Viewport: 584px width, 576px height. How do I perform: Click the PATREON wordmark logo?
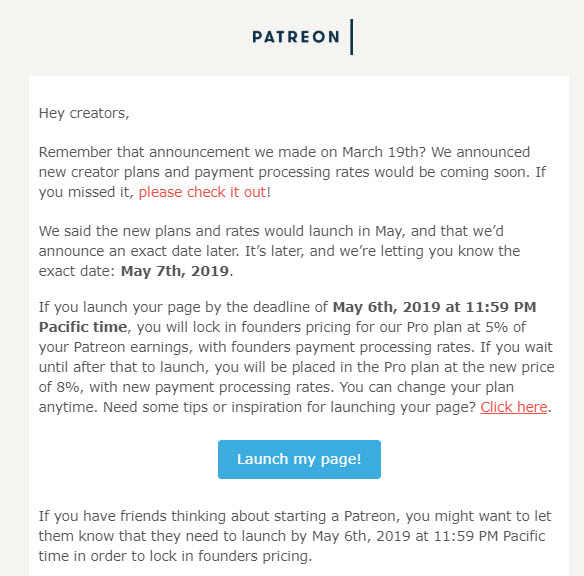[x=296, y=37]
